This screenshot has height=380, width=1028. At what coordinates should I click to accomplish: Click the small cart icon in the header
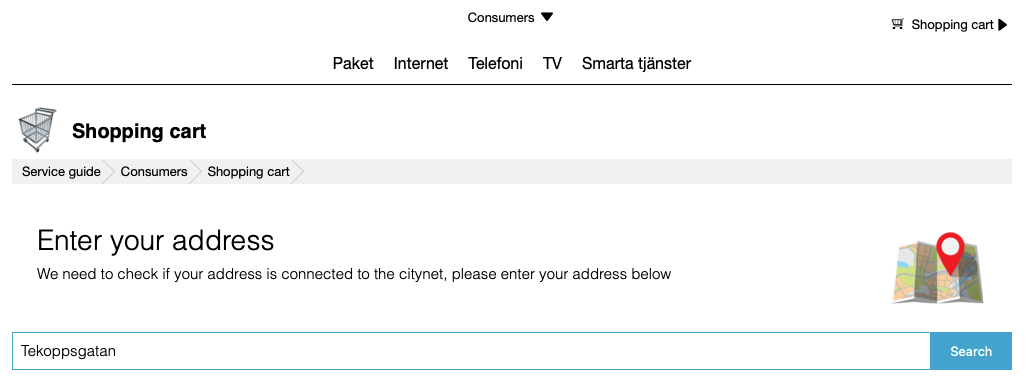[x=898, y=24]
